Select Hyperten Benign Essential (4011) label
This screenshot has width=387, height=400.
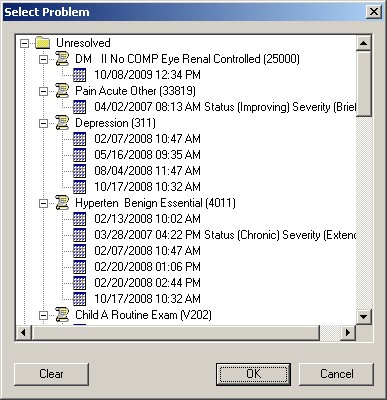(x=155, y=203)
